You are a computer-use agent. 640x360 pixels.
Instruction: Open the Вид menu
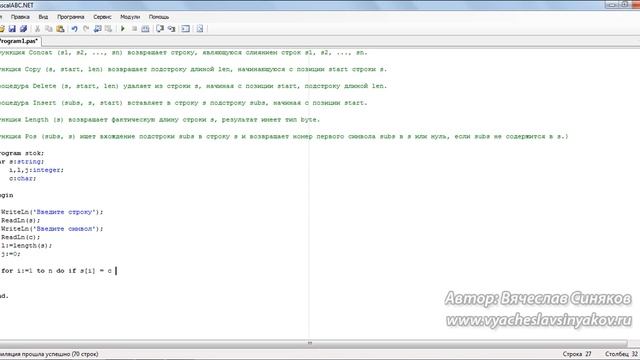tap(43, 17)
